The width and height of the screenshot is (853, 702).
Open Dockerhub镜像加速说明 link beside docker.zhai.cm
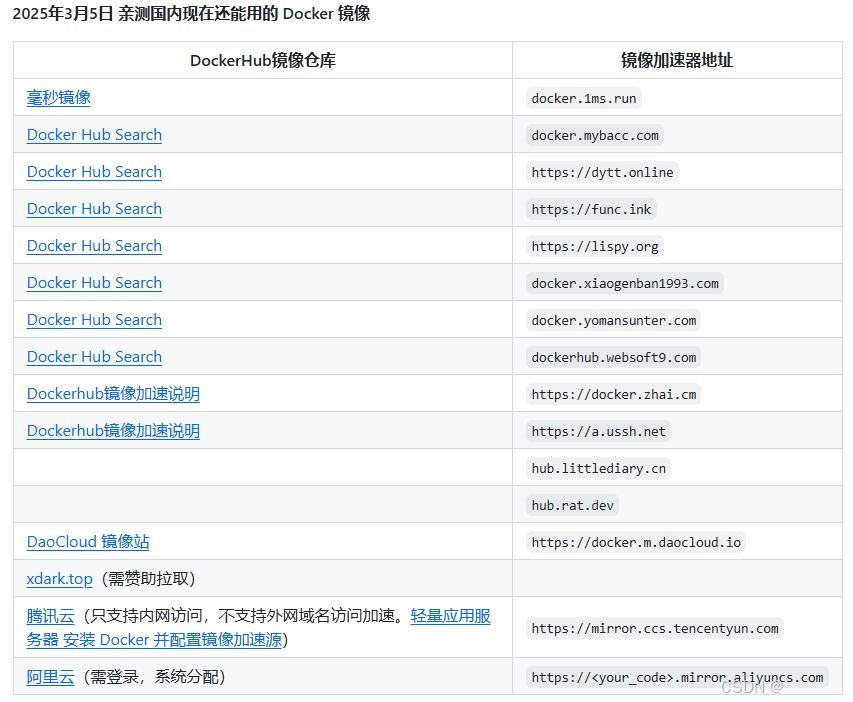(113, 394)
